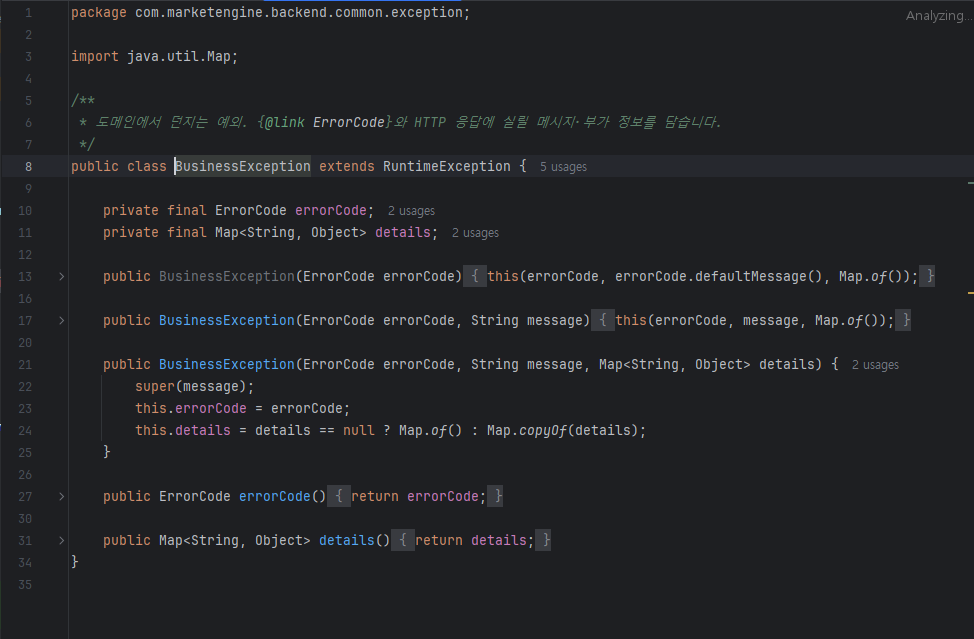The image size is (974, 639).
Task: Click the green stripe mark near line 9
Action: 970,183
